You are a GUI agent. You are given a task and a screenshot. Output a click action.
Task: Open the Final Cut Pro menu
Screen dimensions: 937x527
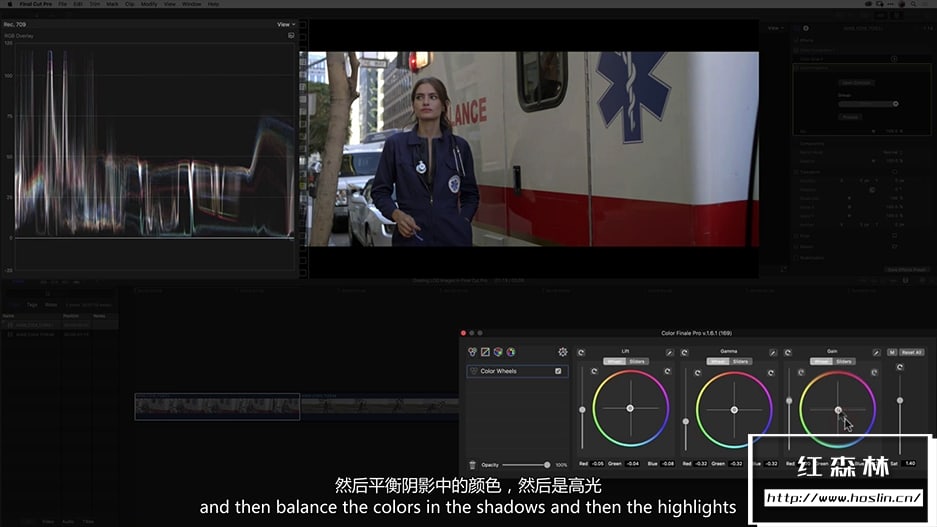[36, 4]
